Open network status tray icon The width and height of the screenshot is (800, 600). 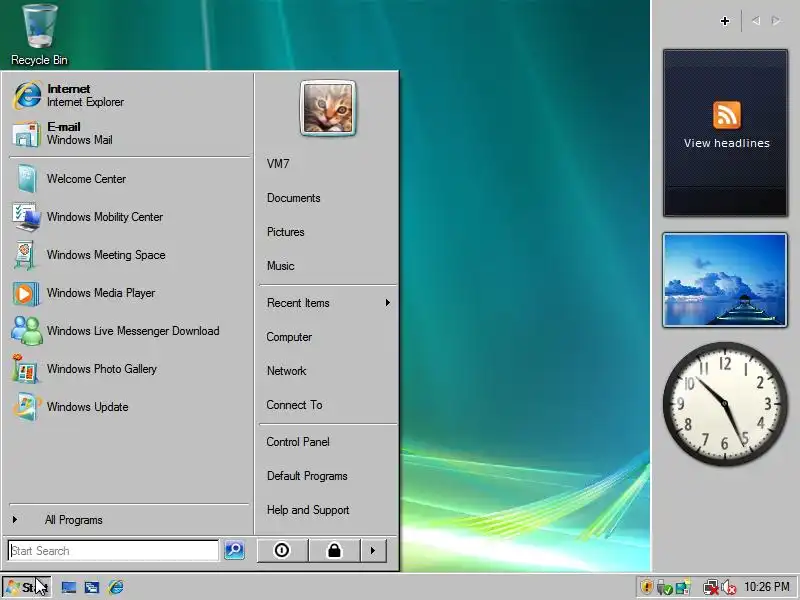pyautogui.click(x=710, y=588)
